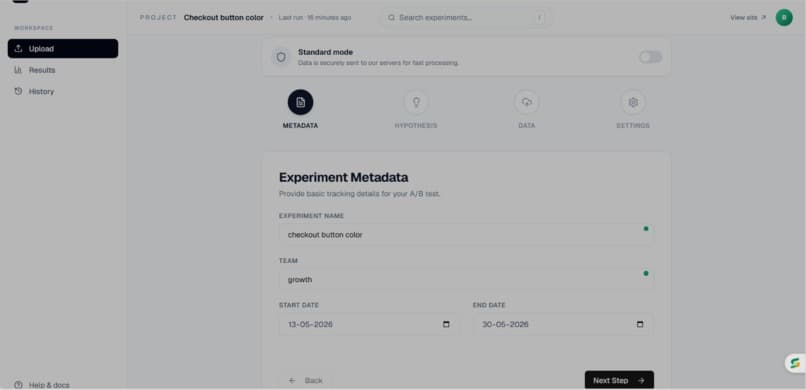806x390 pixels.
Task: Edit the Team field
Action: pyautogui.click(x=466, y=280)
